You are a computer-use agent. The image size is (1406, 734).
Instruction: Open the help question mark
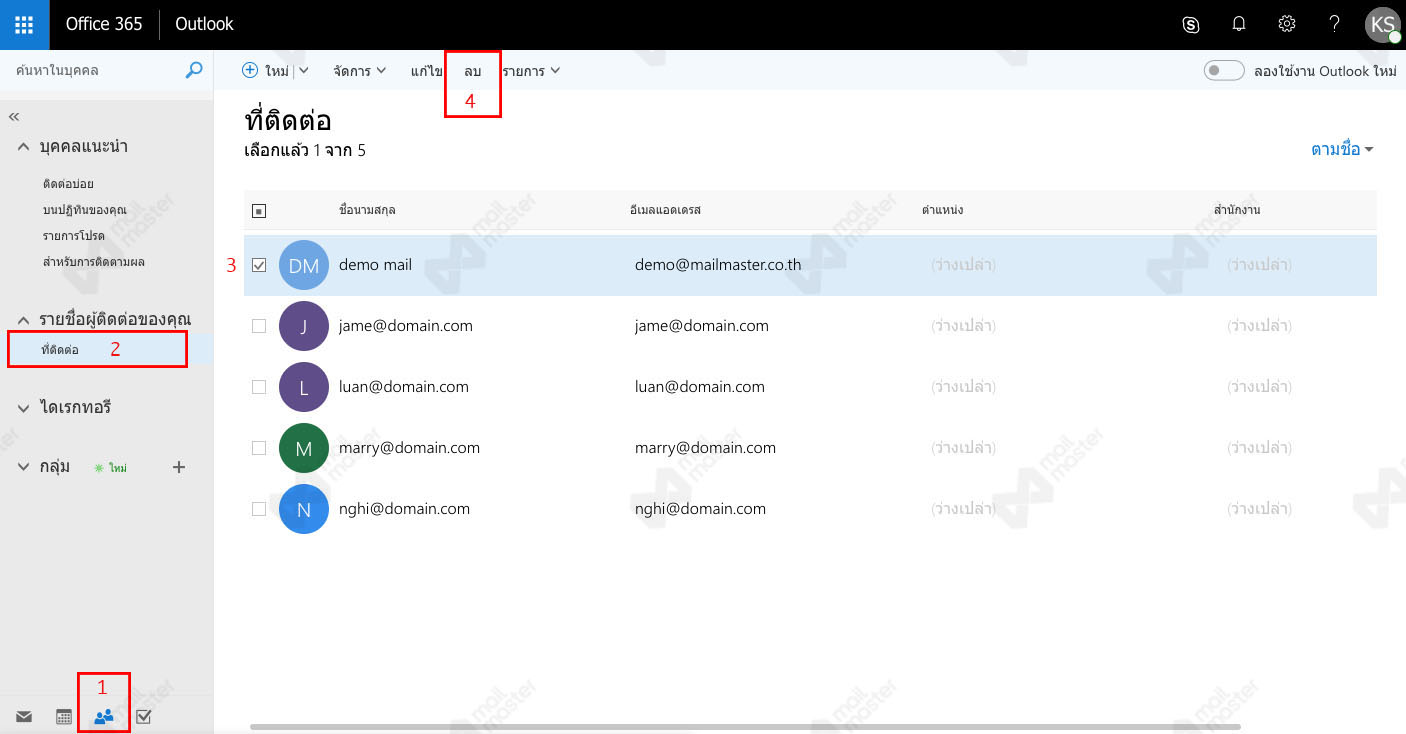1335,25
